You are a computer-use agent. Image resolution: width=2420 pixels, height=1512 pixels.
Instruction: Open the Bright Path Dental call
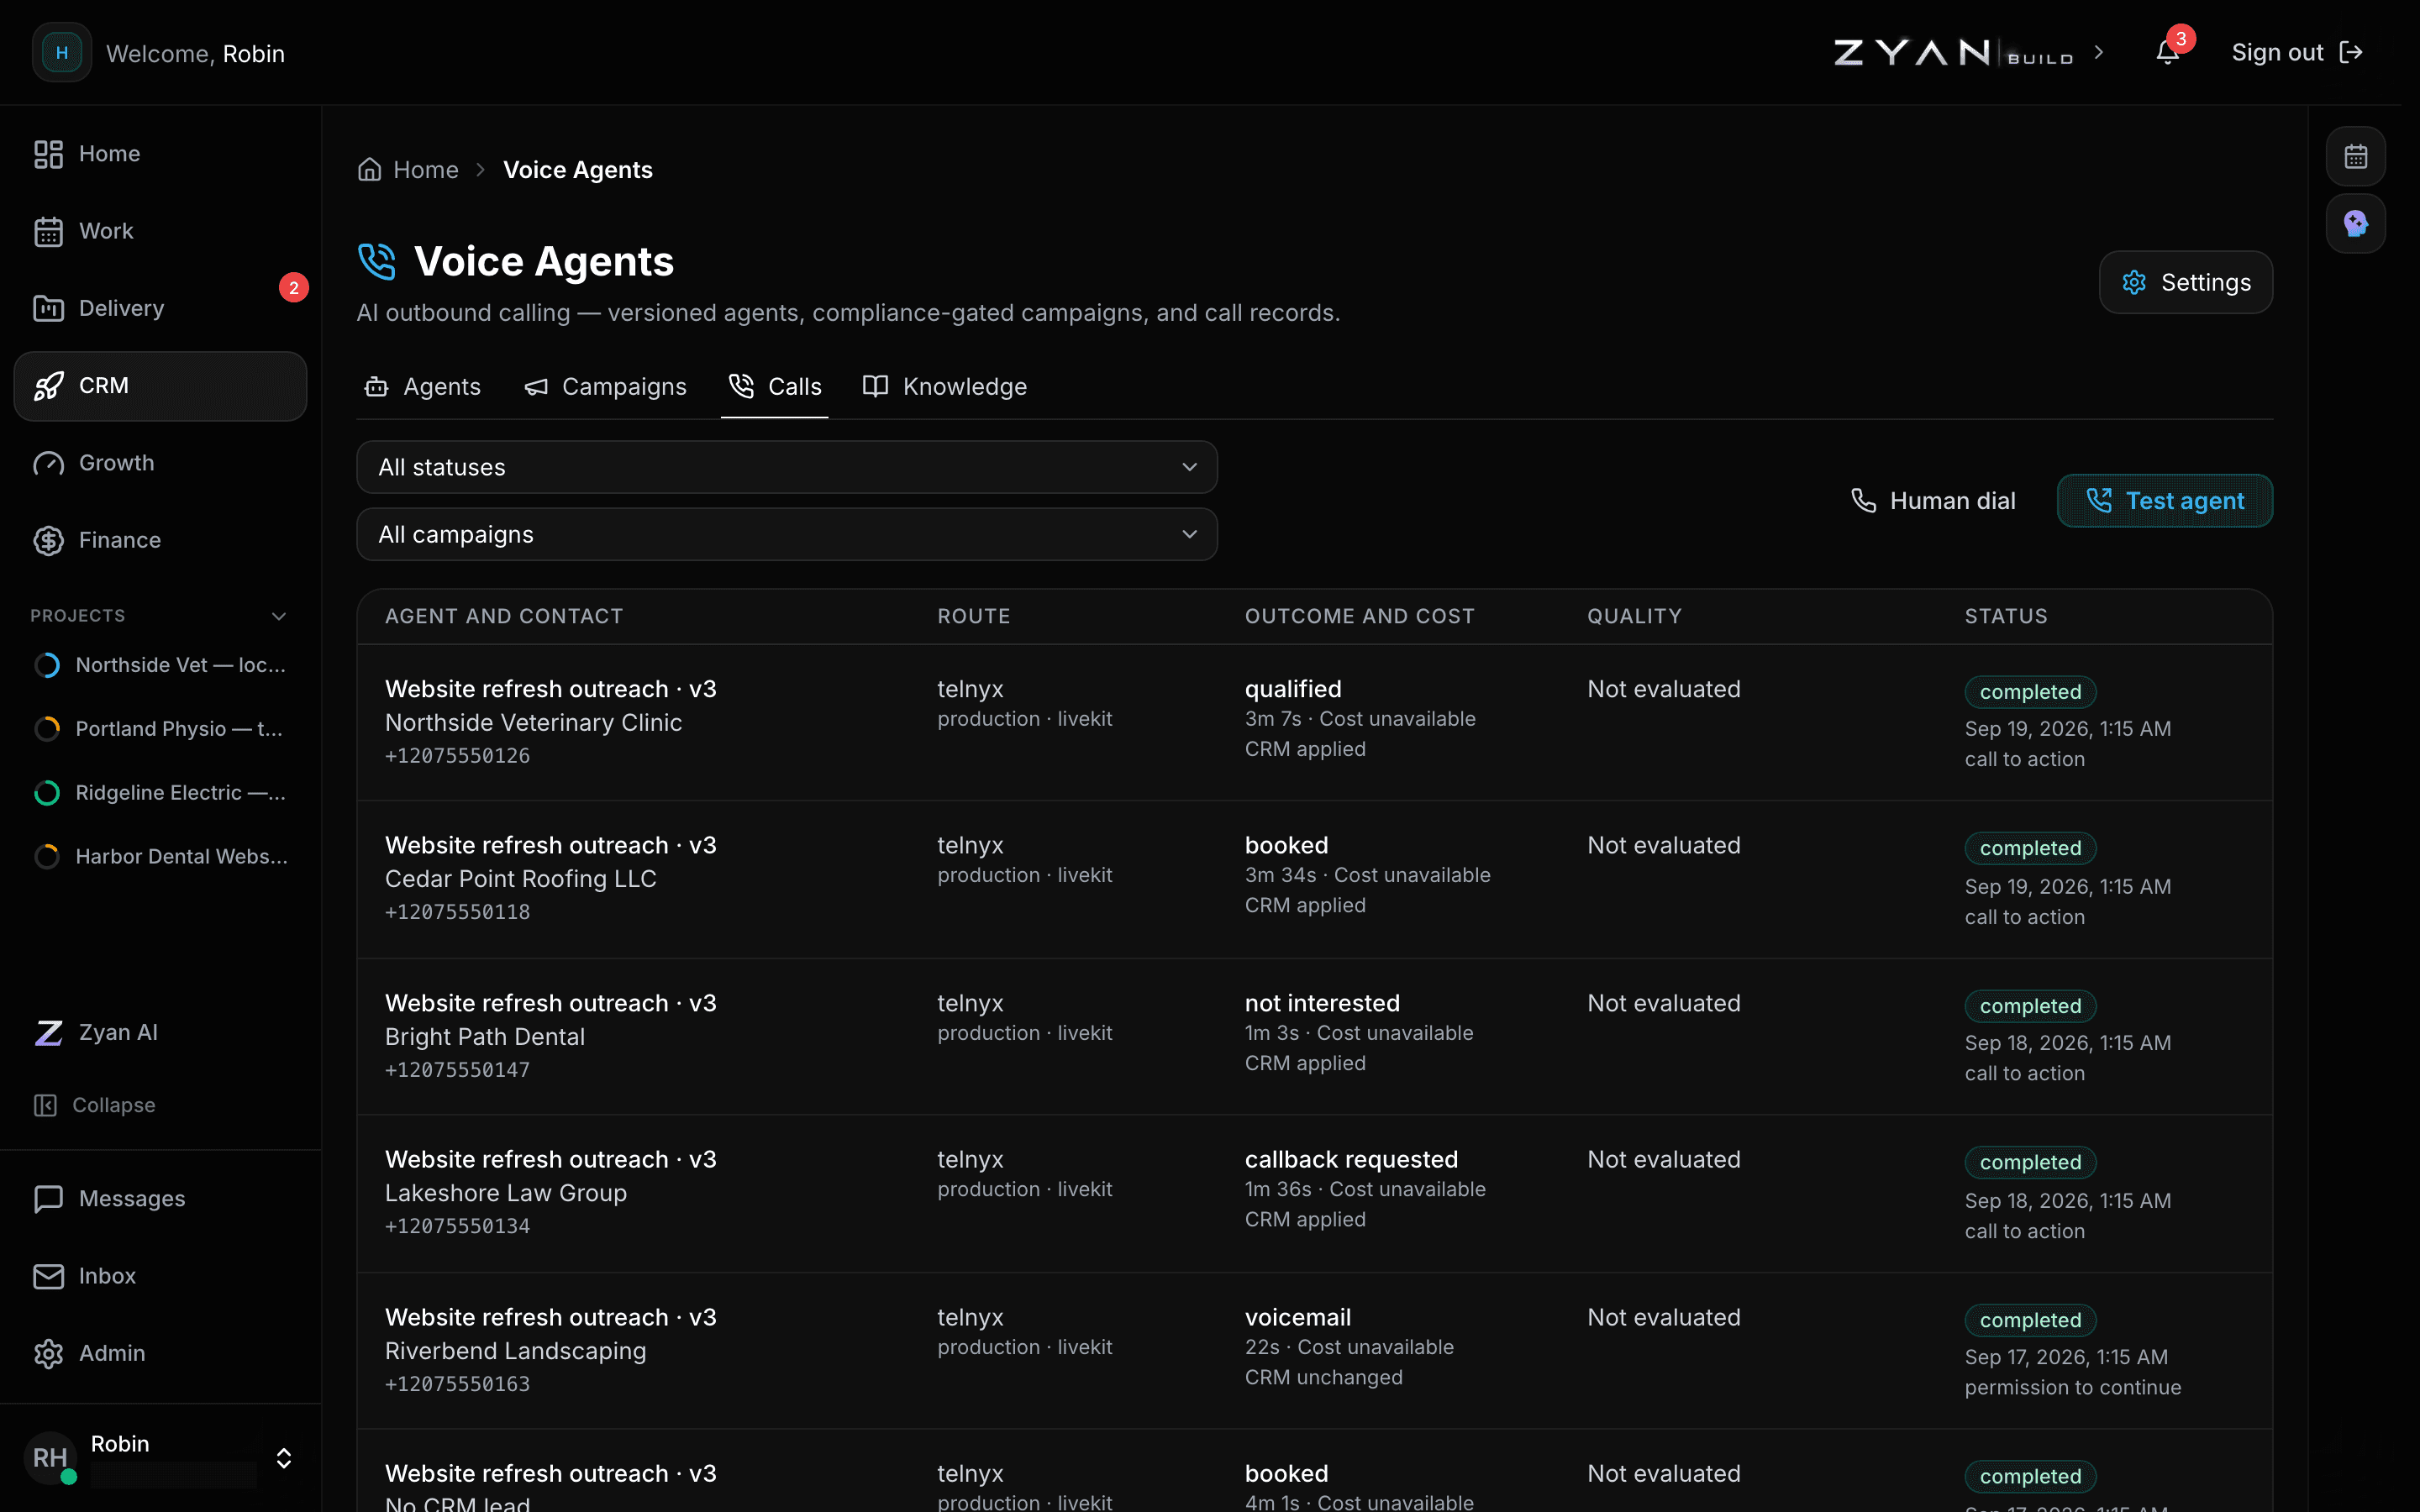click(x=1314, y=1036)
